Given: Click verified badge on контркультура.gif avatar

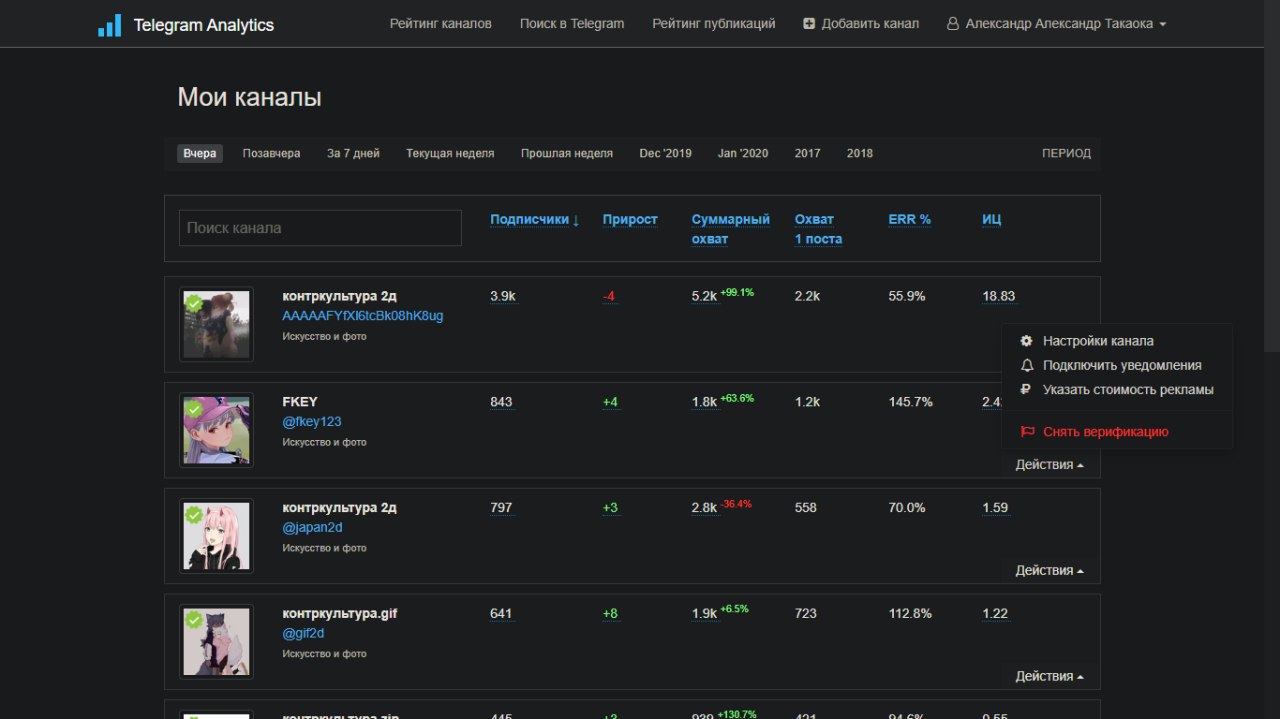Looking at the screenshot, I should pos(194,620).
